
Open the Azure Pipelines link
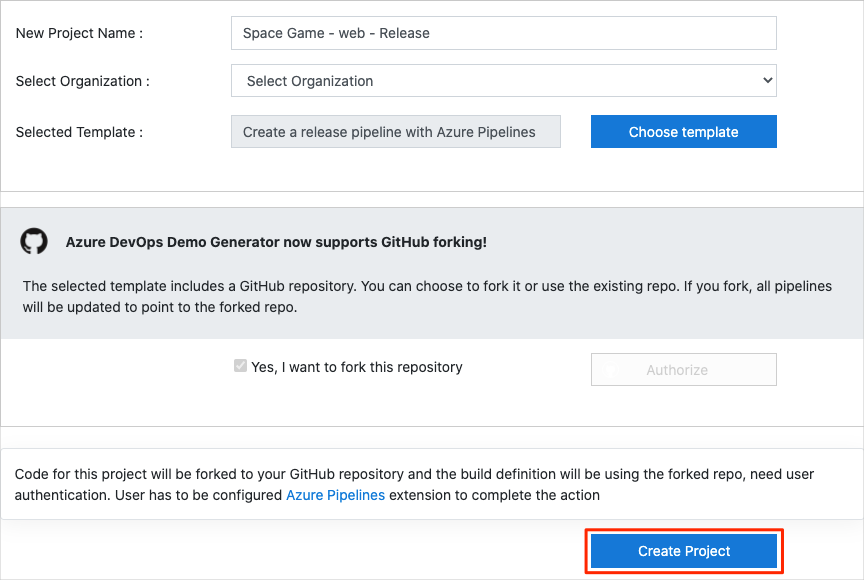tap(335, 495)
